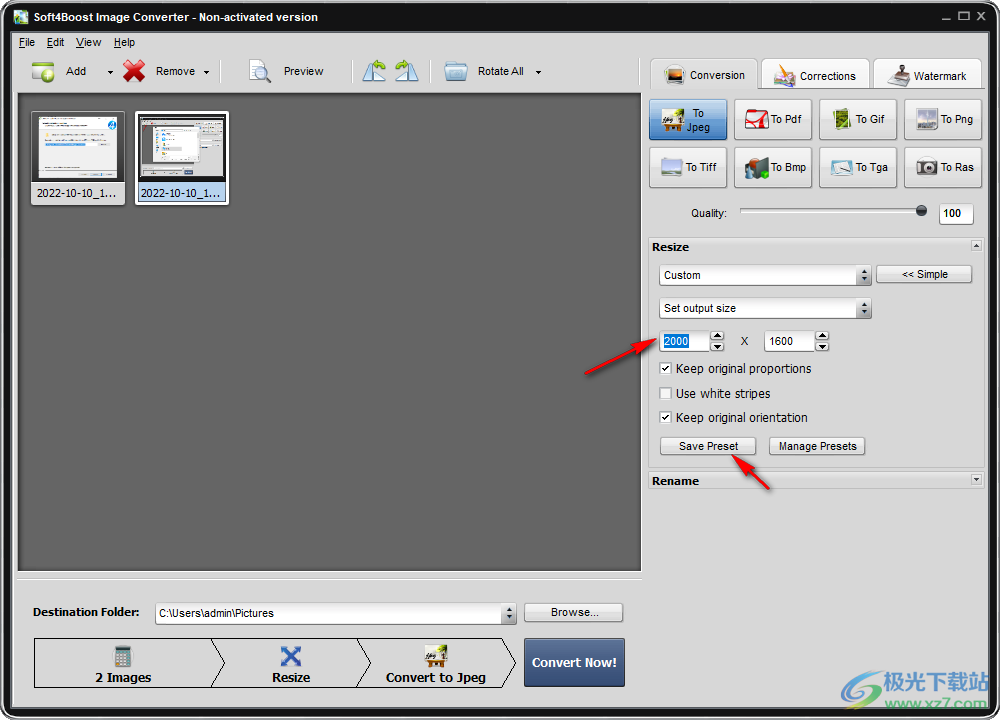Open the Custom resize preset dropdown
This screenshot has width=1000, height=720.
(x=765, y=276)
